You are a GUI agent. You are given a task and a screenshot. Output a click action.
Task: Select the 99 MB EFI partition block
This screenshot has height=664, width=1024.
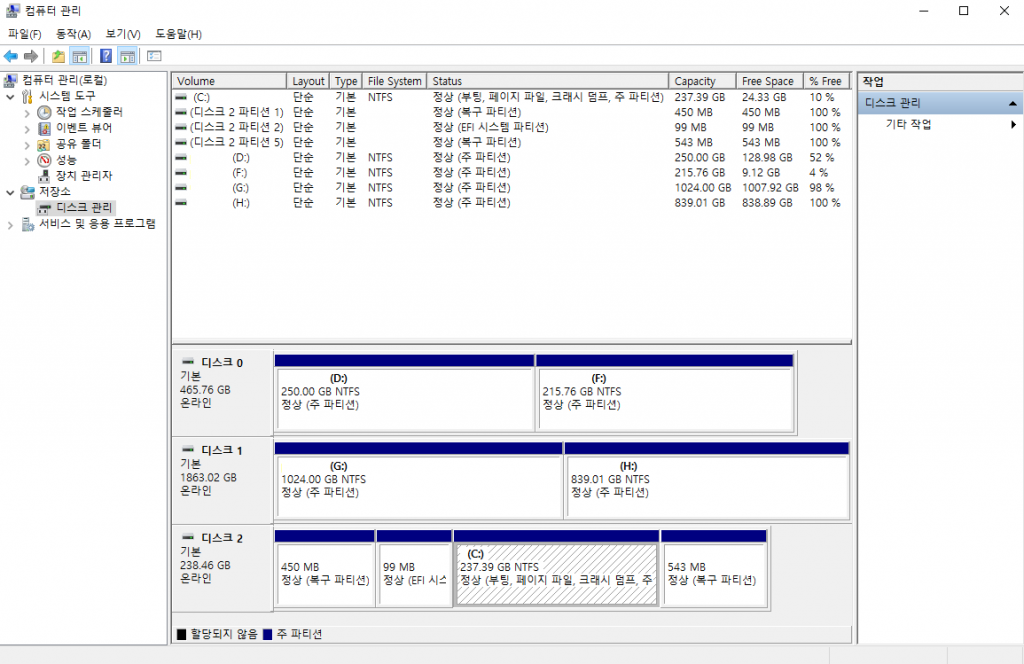[x=415, y=569]
